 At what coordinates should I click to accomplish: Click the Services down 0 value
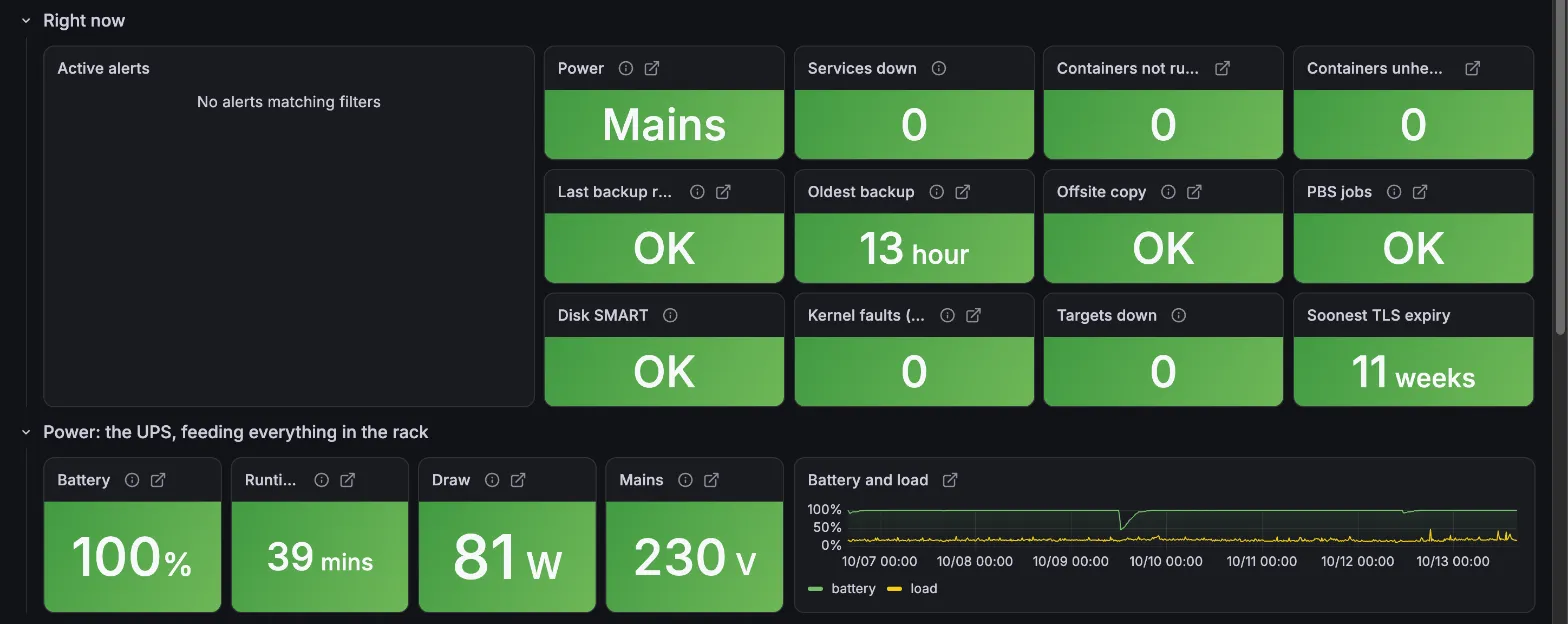tap(914, 125)
